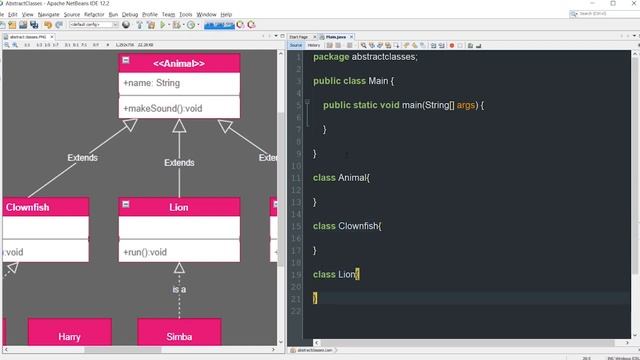640x360 pixels.
Task: Click the last icon in editor toolbar
Action: tap(478, 45)
